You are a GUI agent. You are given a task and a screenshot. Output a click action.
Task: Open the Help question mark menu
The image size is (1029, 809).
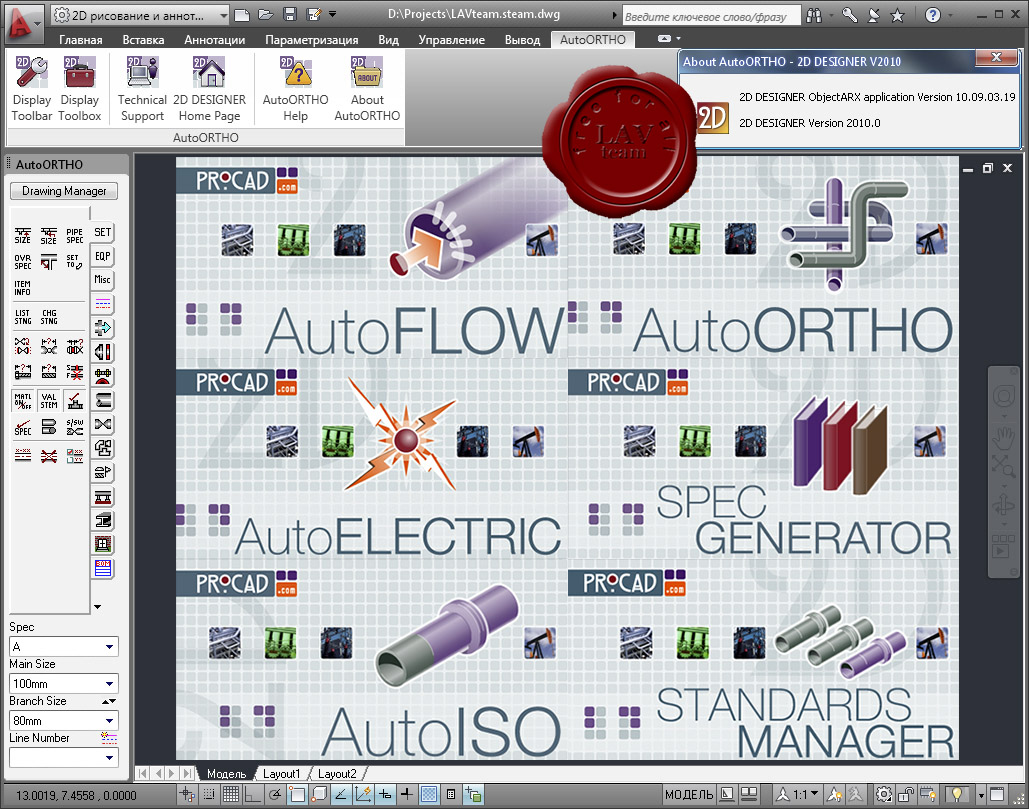pyautogui.click(x=933, y=15)
